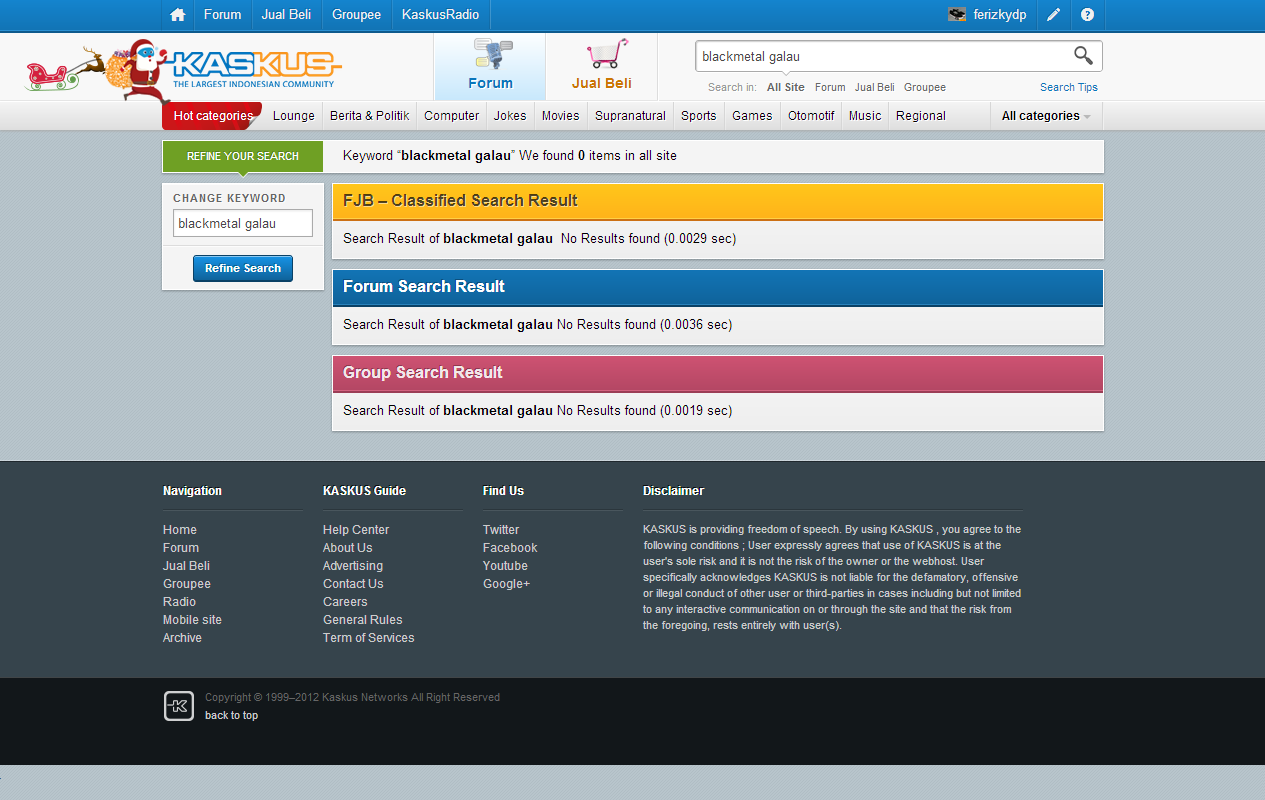This screenshot has width=1265, height=800.
Task: Open Groupee in the top bar
Action: (357, 15)
